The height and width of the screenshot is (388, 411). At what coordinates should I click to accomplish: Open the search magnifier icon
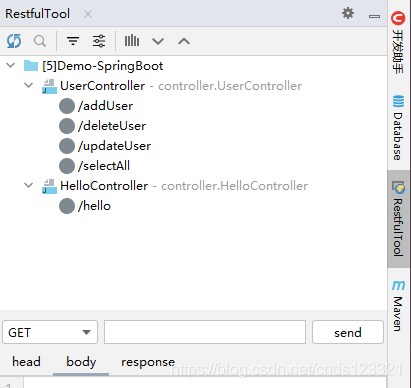40,41
